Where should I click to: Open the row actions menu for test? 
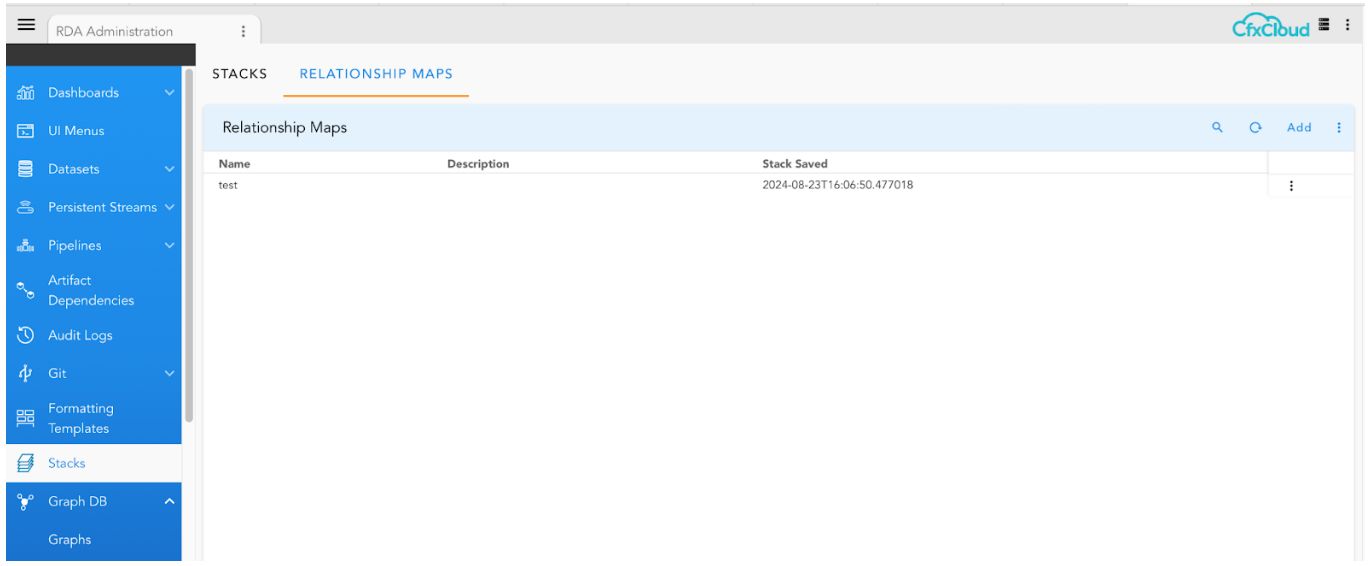click(1291, 186)
